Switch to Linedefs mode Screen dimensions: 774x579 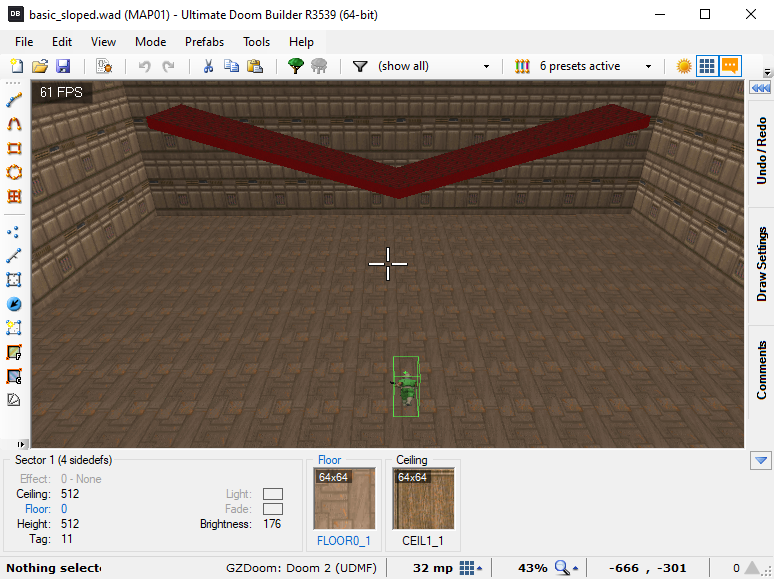pos(14,256)
